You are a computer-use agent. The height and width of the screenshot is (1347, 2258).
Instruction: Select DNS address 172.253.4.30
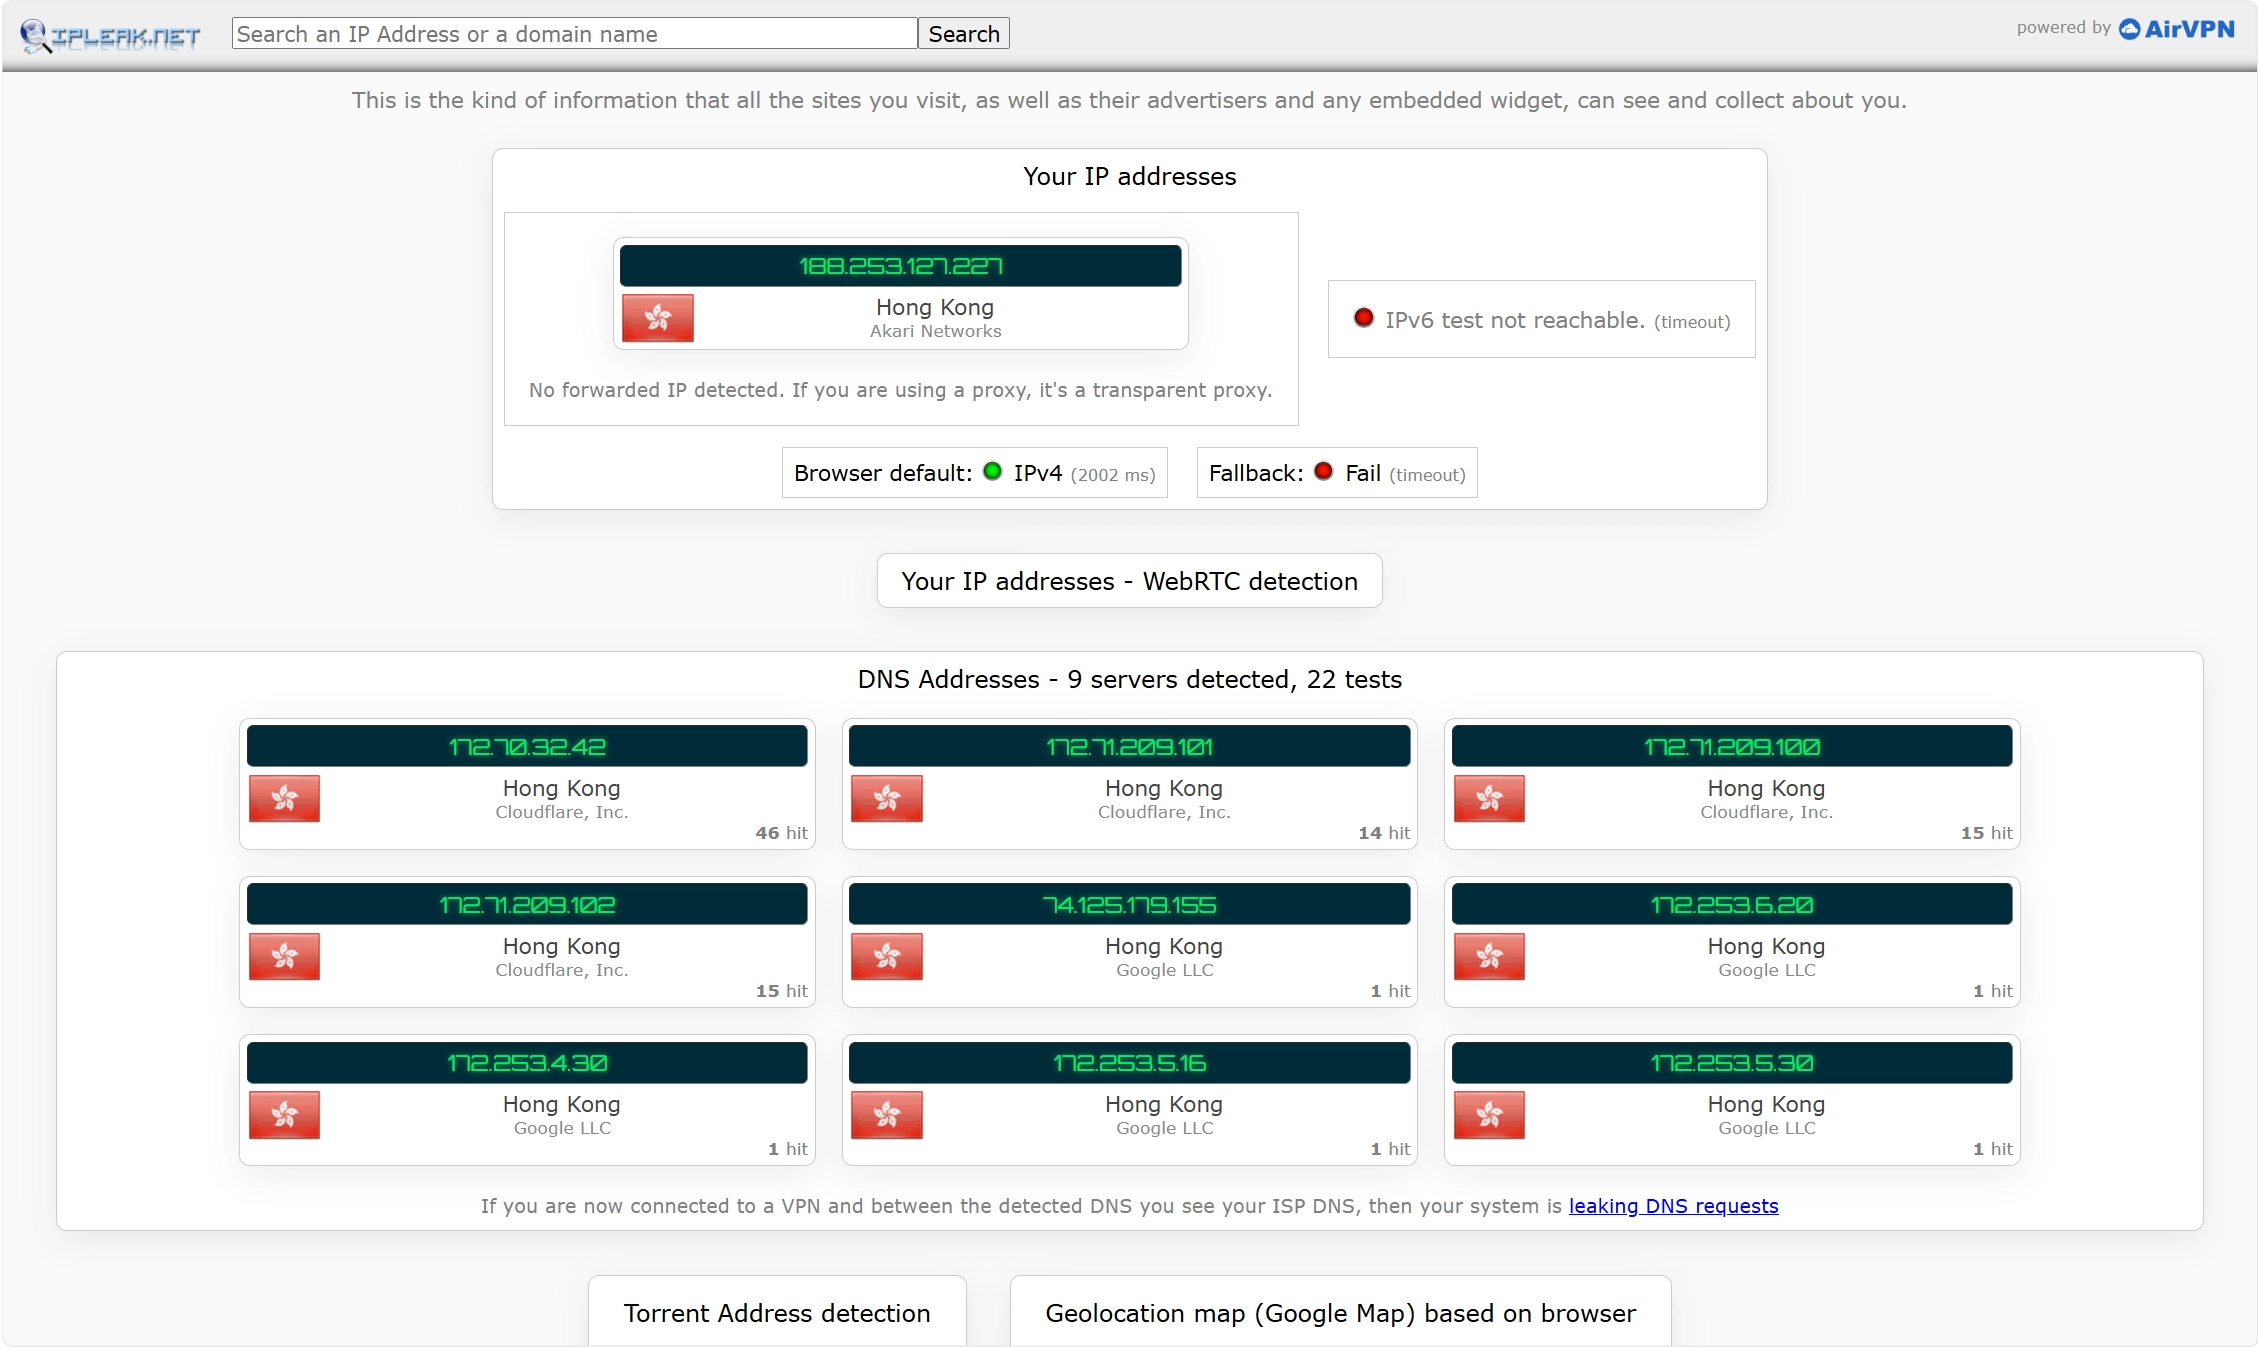[x=527, y=1062]
